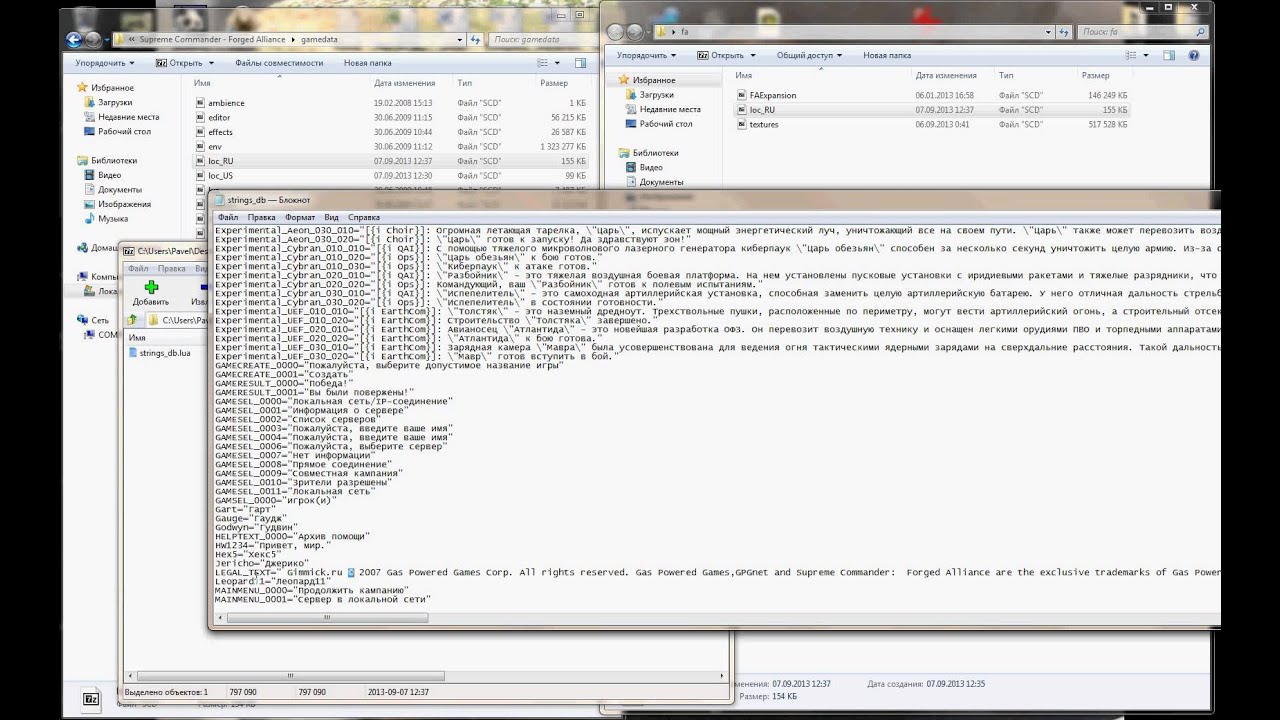1280x720 pixels.
Task: Select the textures SCD file icon
Action: 741,124
